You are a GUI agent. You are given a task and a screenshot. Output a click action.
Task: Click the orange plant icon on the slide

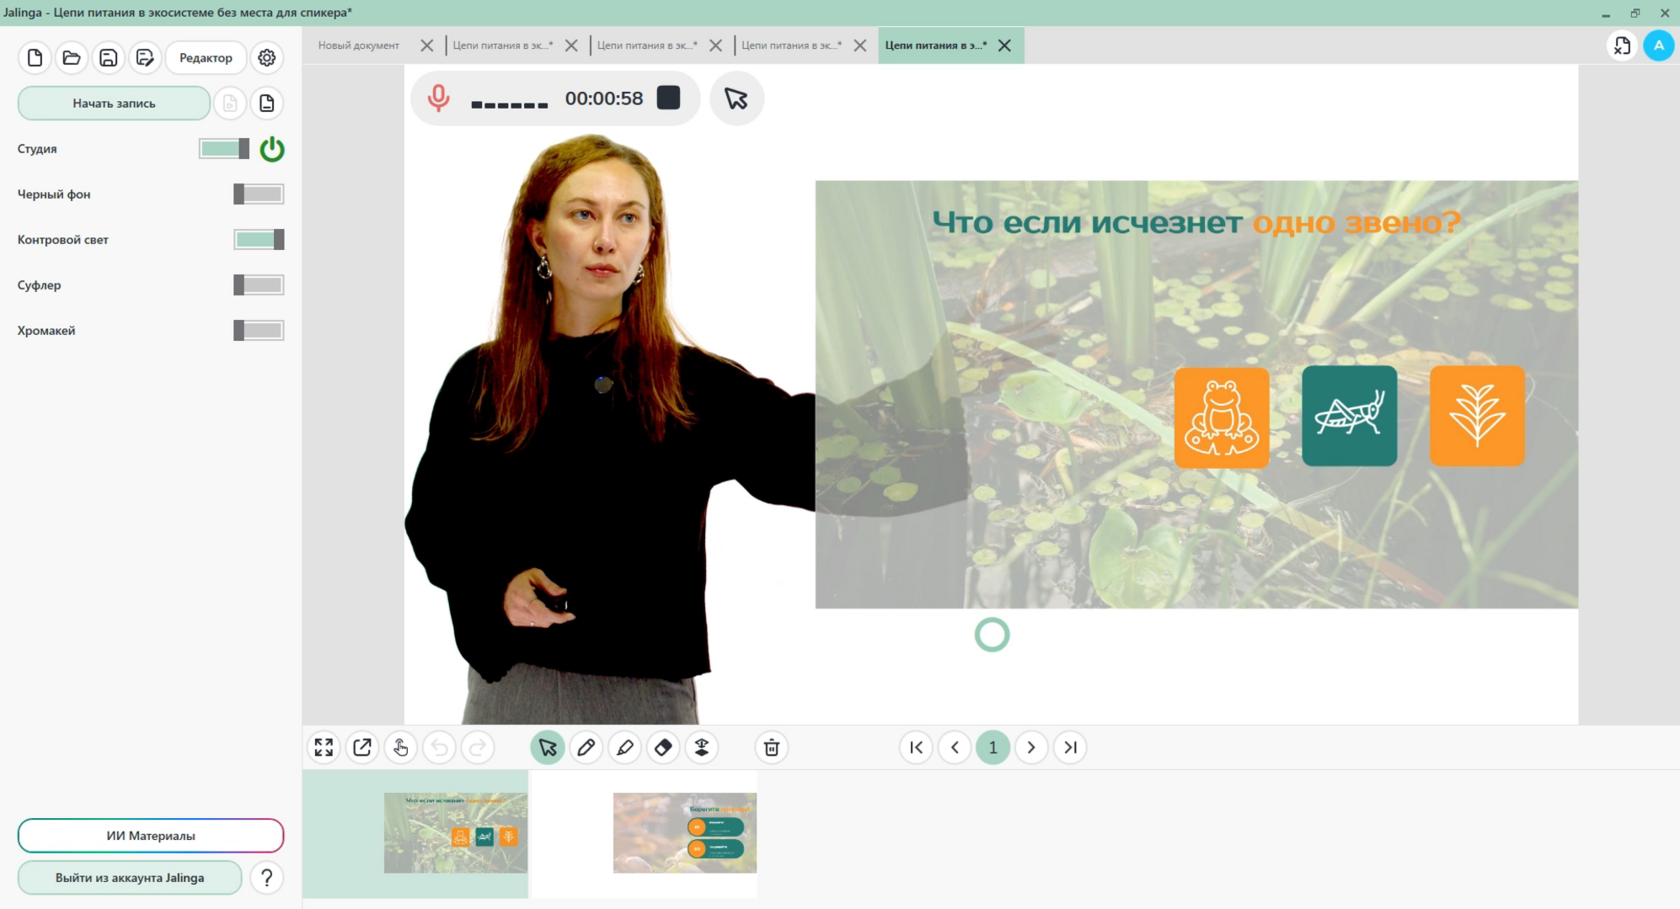[1478, 416]
